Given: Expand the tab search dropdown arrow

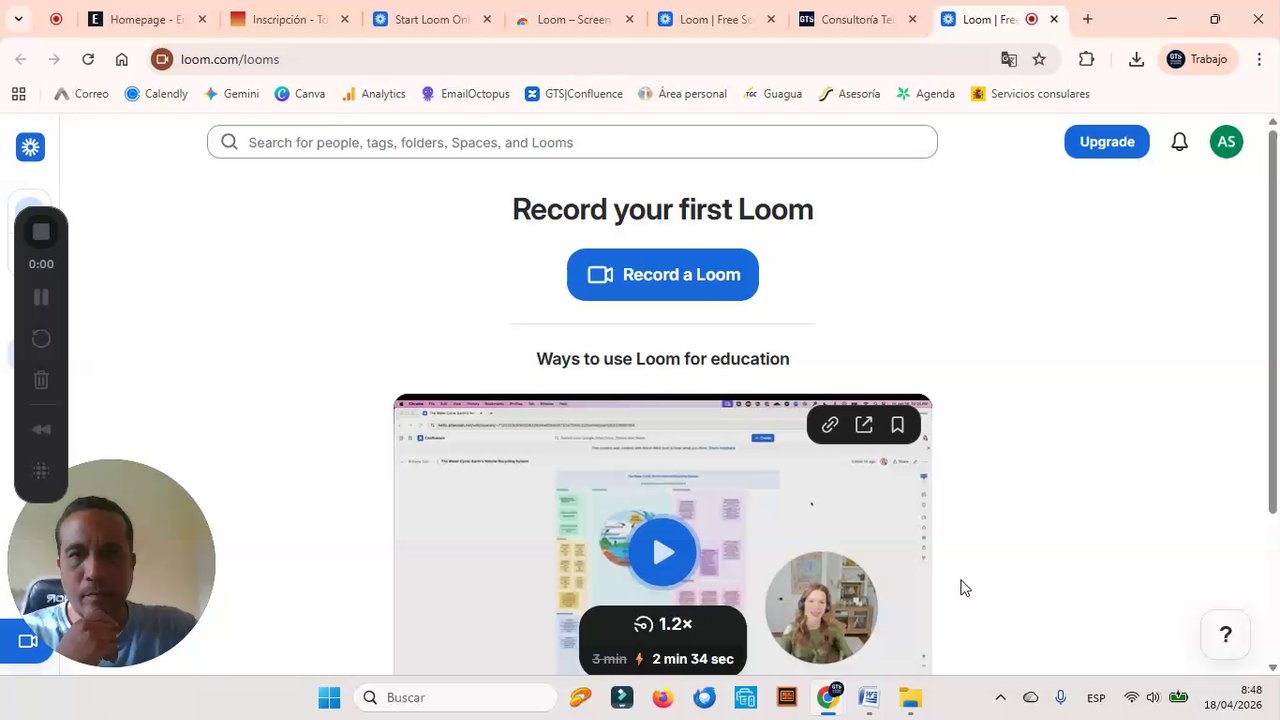Looking at the screenshot, I should pyautogui.click(x=18, y=19).
